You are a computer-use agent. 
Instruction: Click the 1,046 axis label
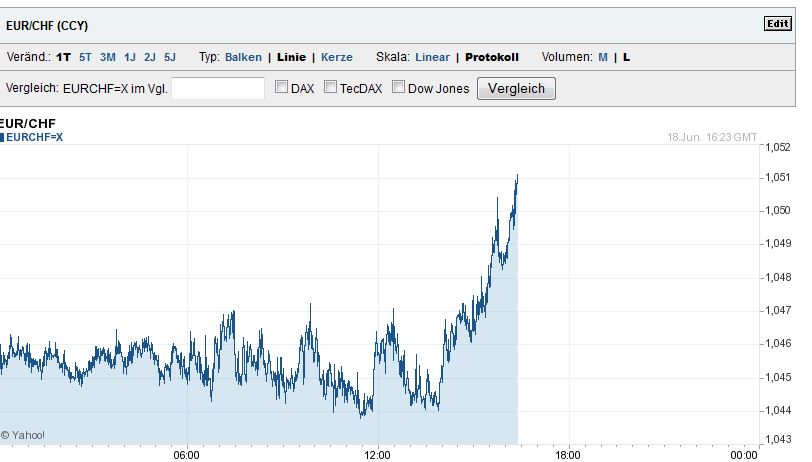coord(778,343)
